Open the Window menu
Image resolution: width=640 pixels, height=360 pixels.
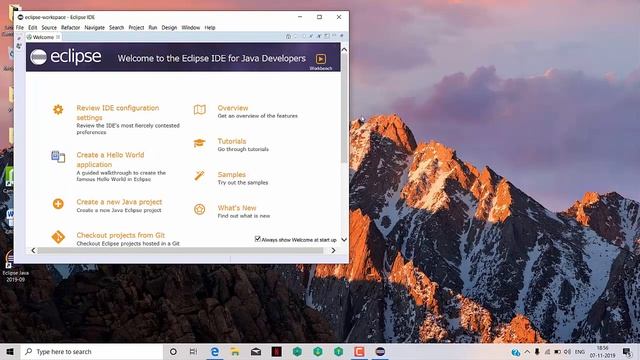pos(191,27)
